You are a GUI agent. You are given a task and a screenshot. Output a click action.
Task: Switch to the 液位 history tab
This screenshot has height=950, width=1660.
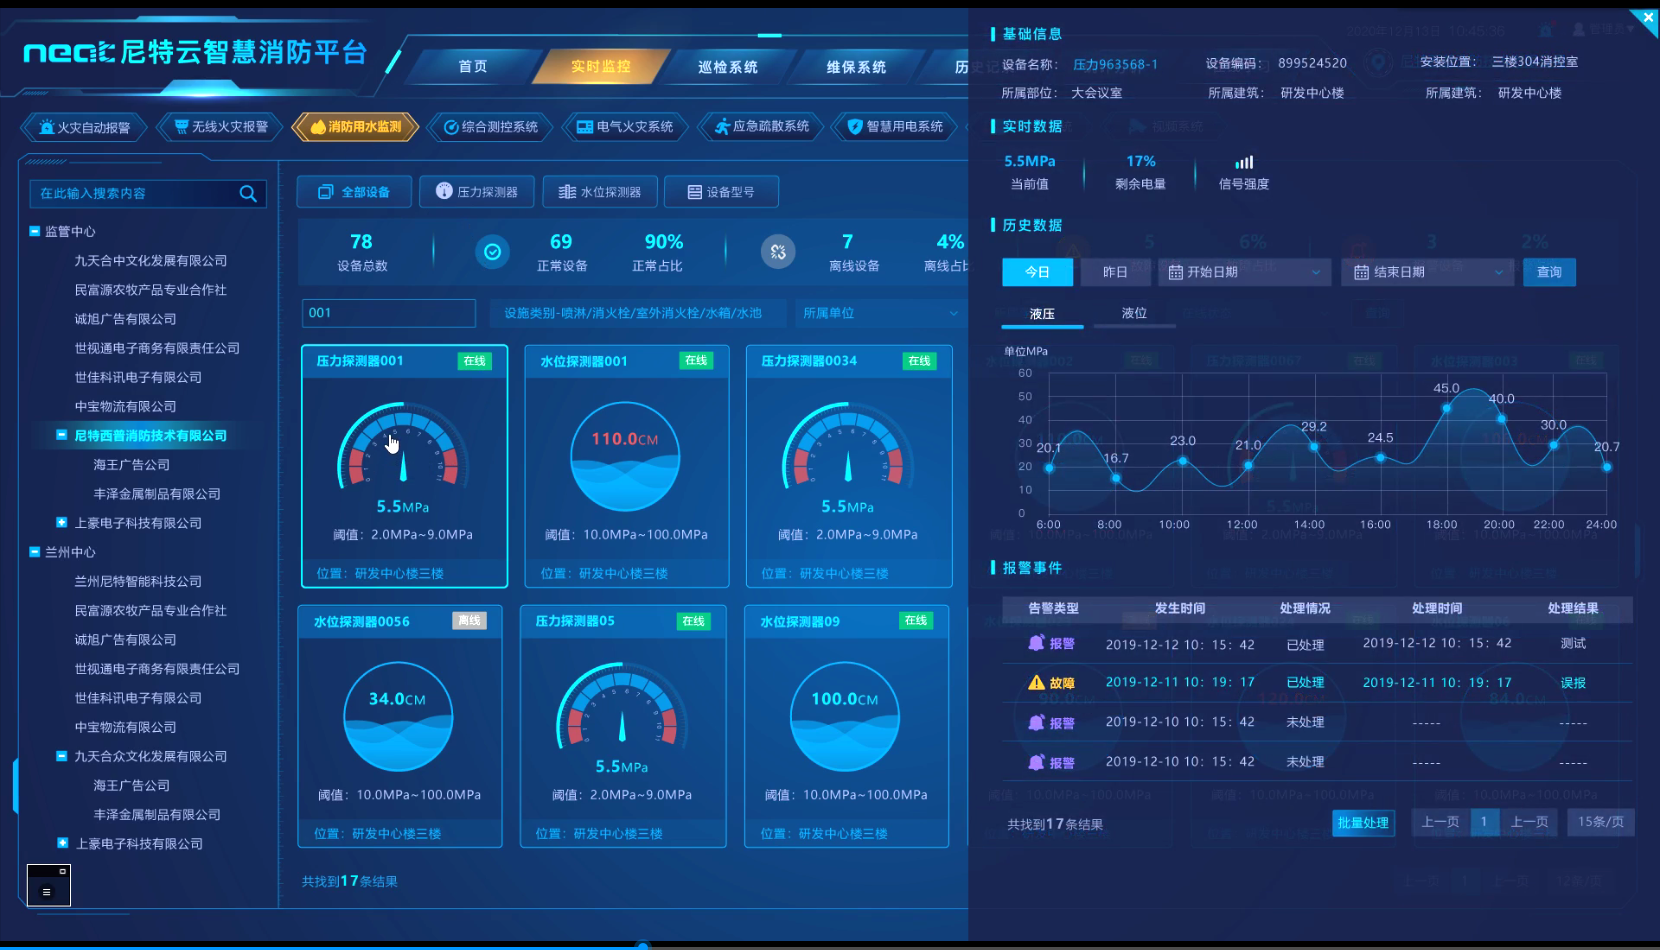click(1134, 313)
